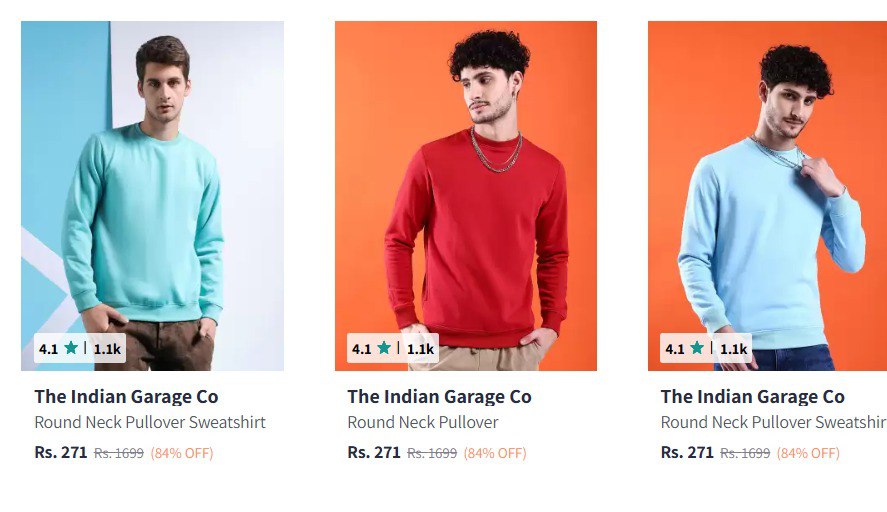887x512 pixels.
Task: Open the first The Indian Garage Co brand link
Action: click(x=126, y=397)
